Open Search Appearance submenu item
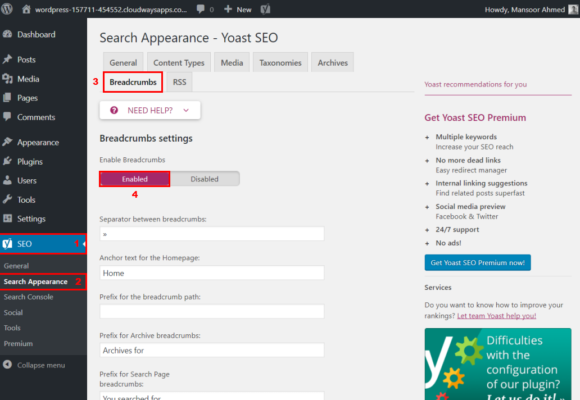The width and height of the screenshot is (580, 400). (x=36, y=282)
